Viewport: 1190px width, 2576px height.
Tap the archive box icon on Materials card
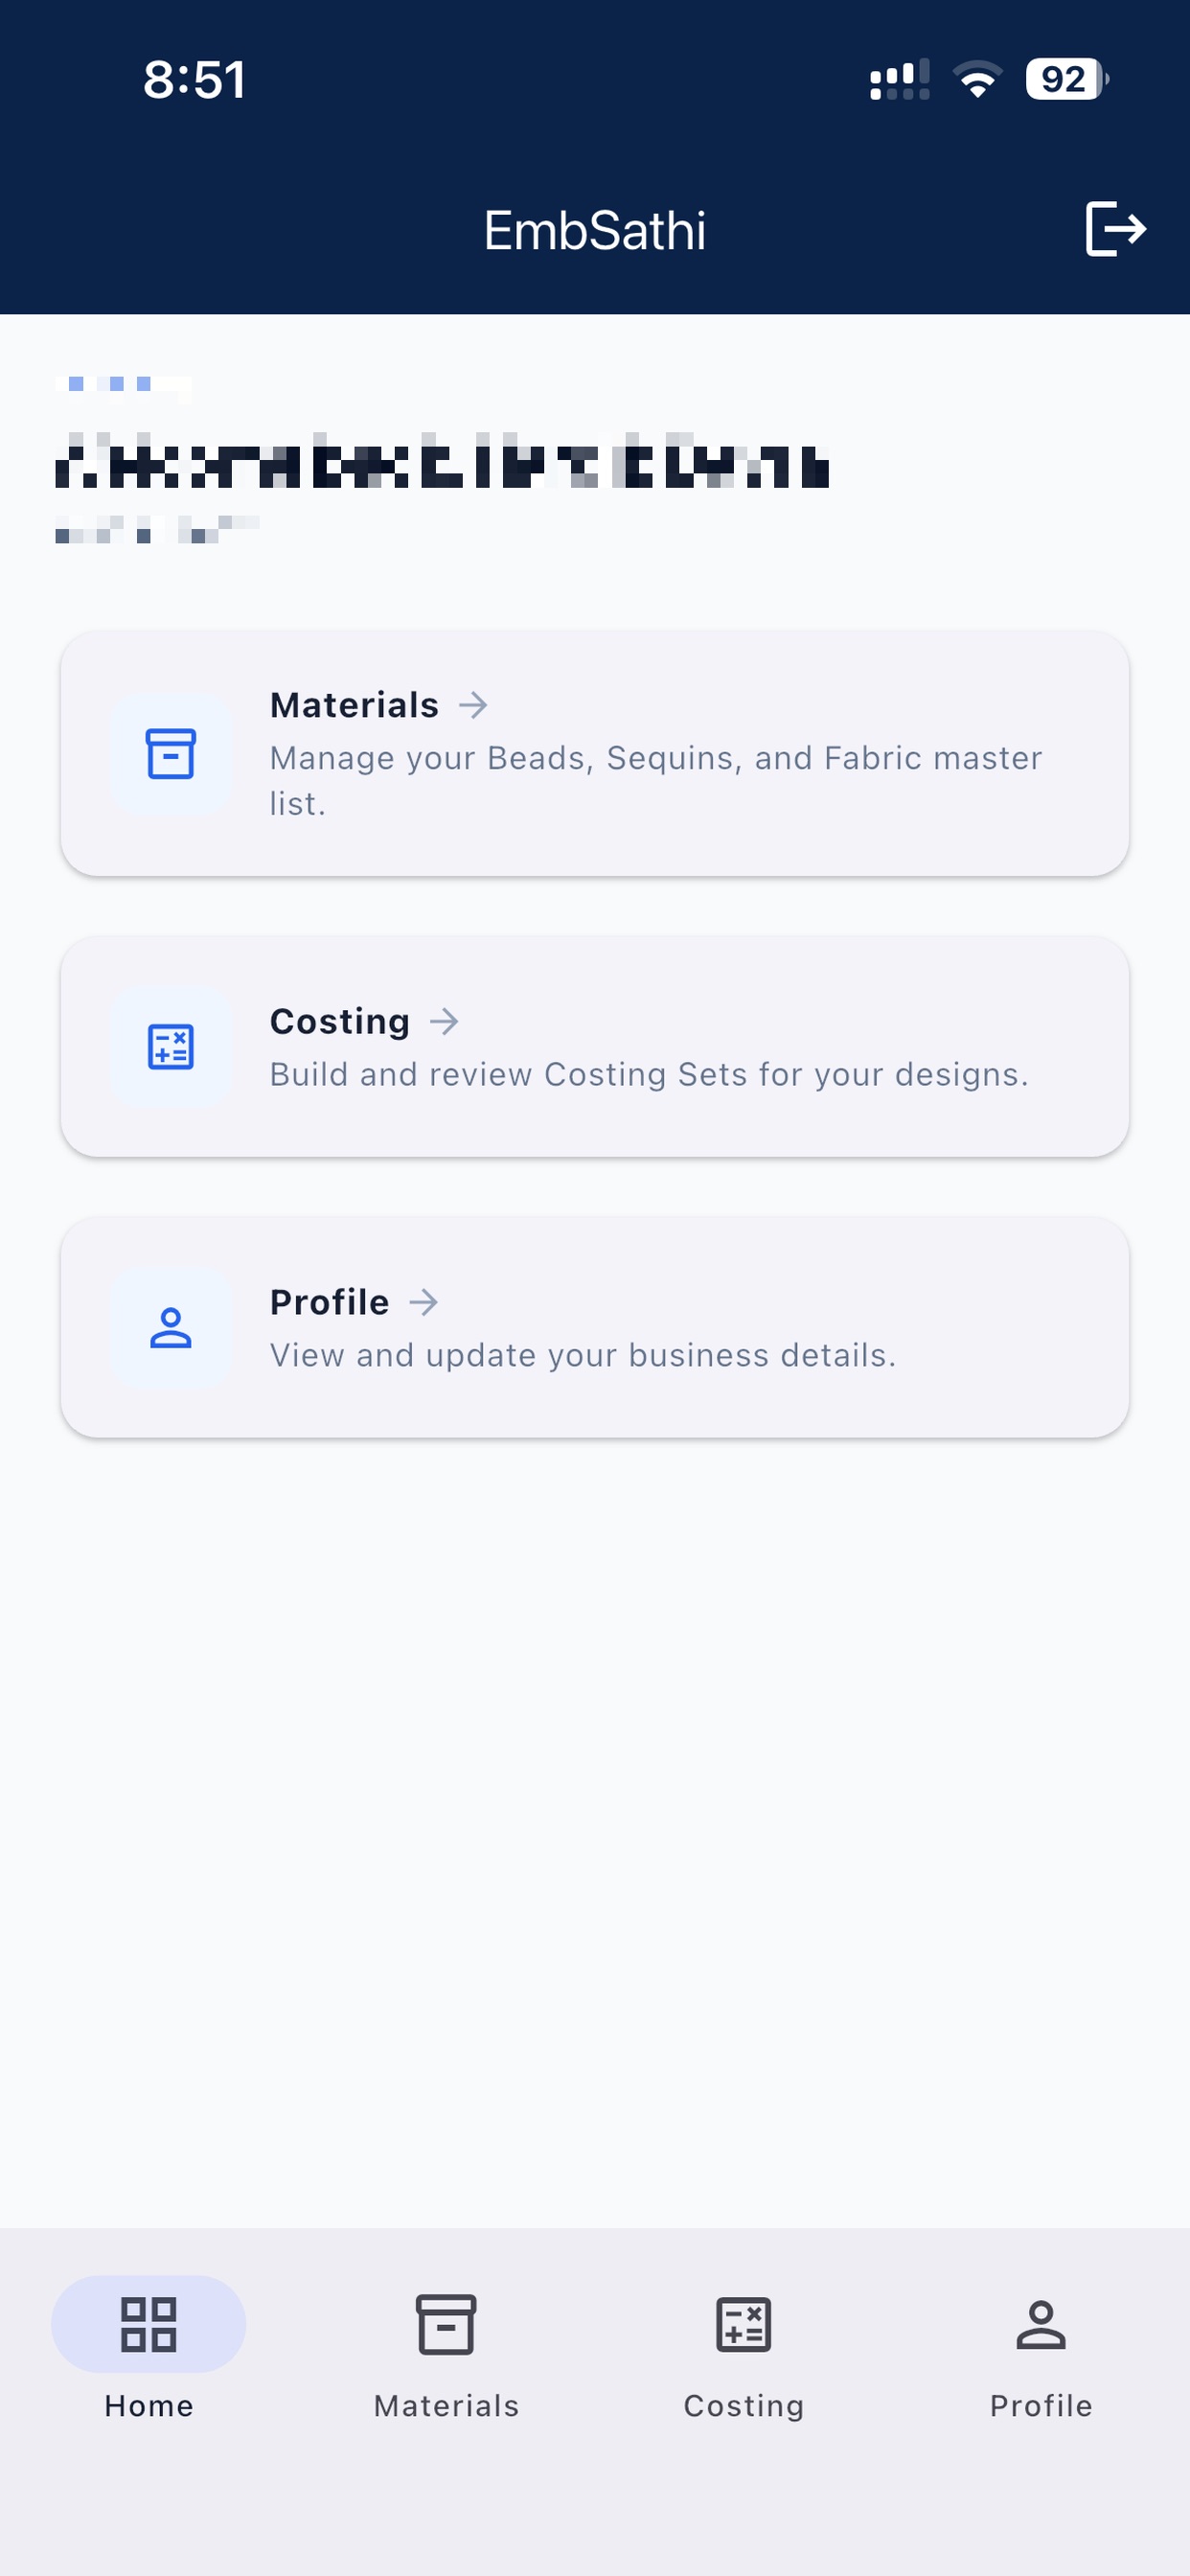point(171,753)
